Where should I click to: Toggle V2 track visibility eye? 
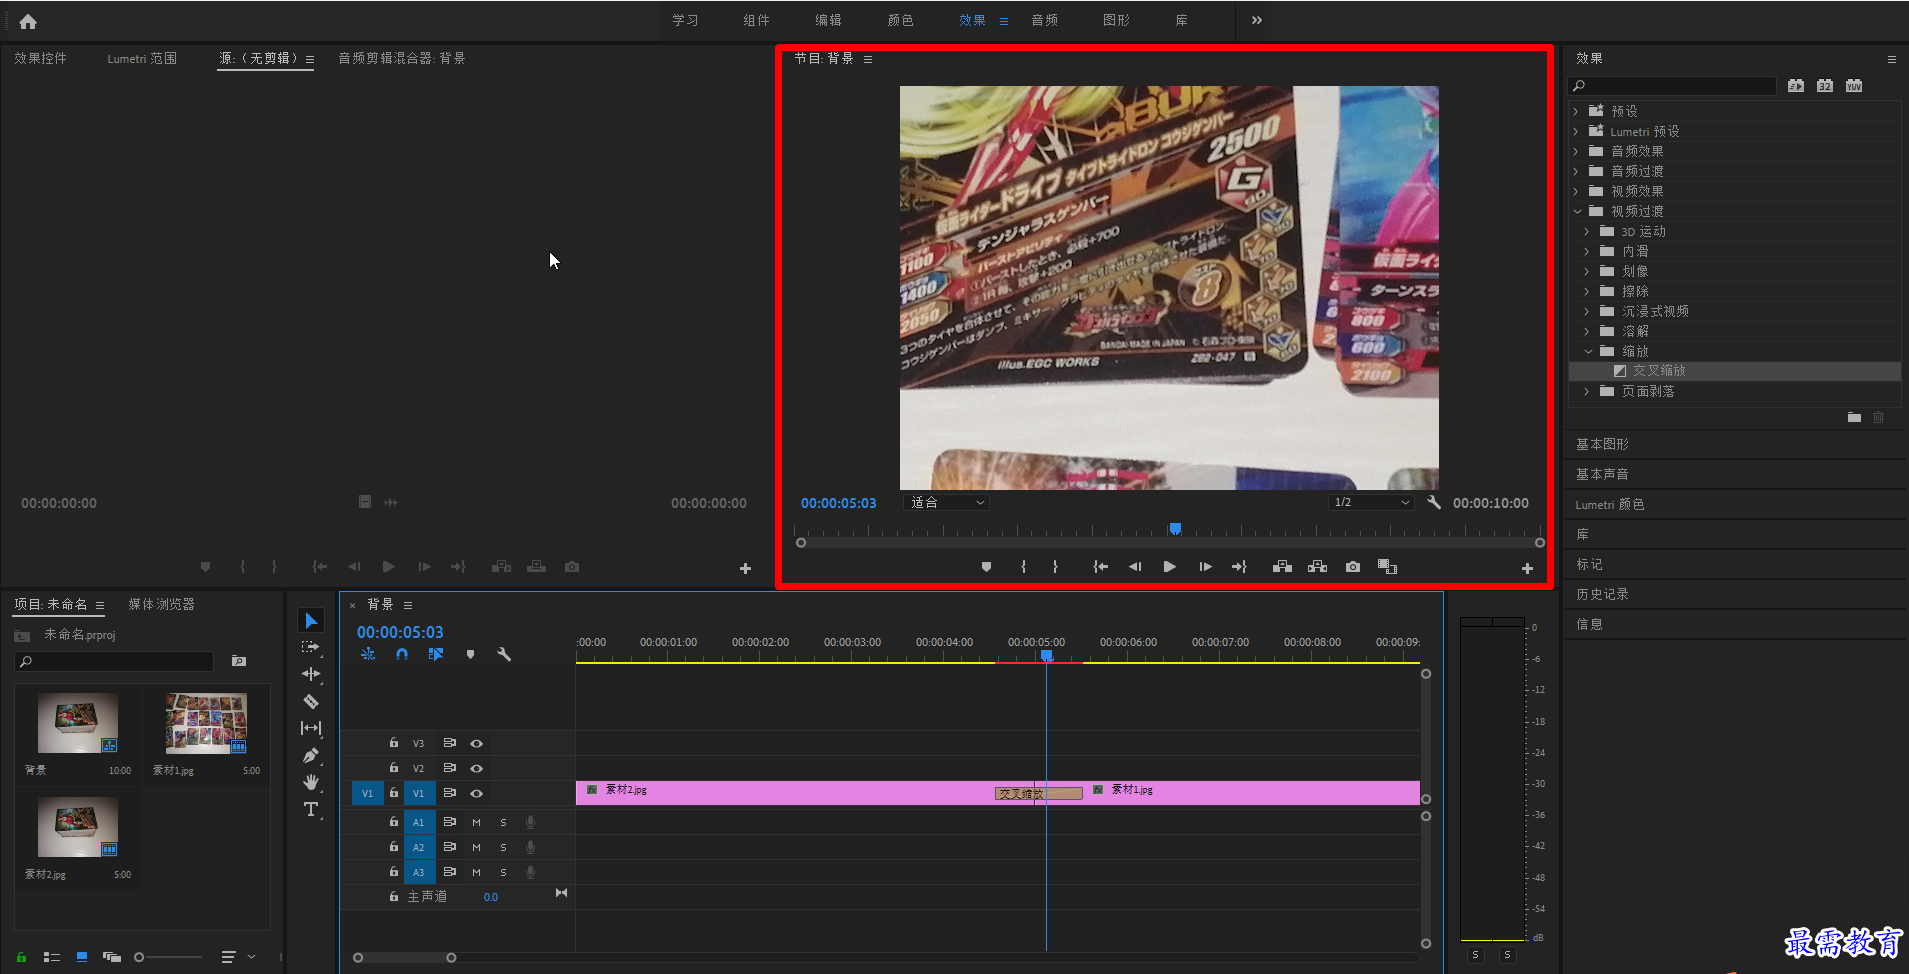pyautogui.click(x=477, y=768)
